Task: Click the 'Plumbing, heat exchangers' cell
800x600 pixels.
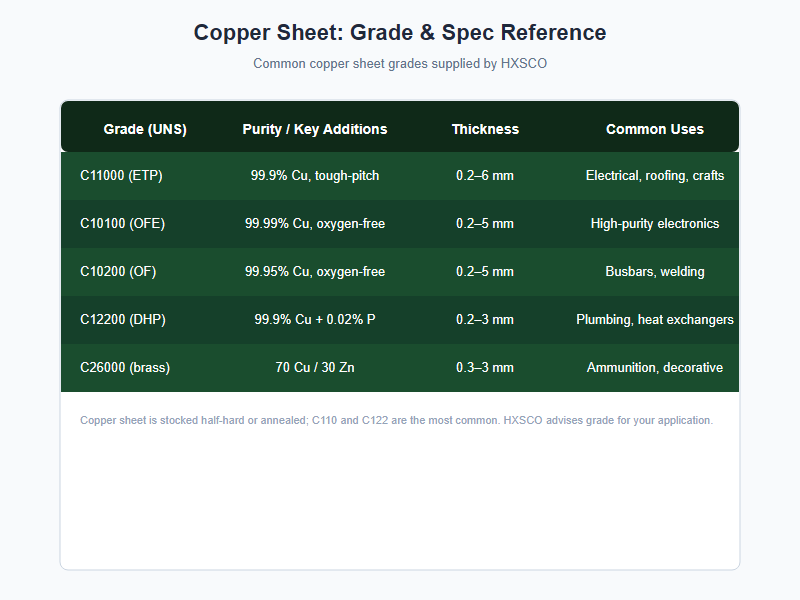Action: click(655, 319)
